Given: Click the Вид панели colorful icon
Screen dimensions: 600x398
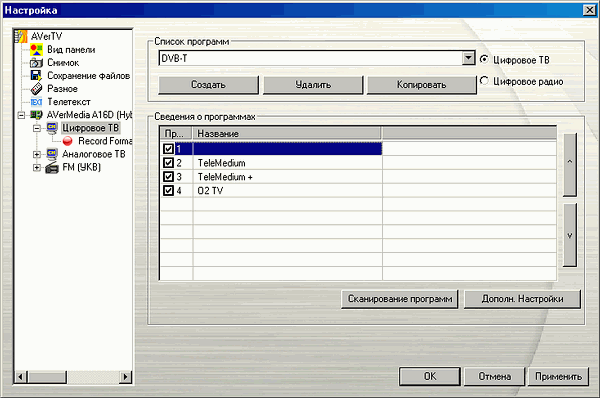Looking at the screenshot, I should (x=36, y=49).
